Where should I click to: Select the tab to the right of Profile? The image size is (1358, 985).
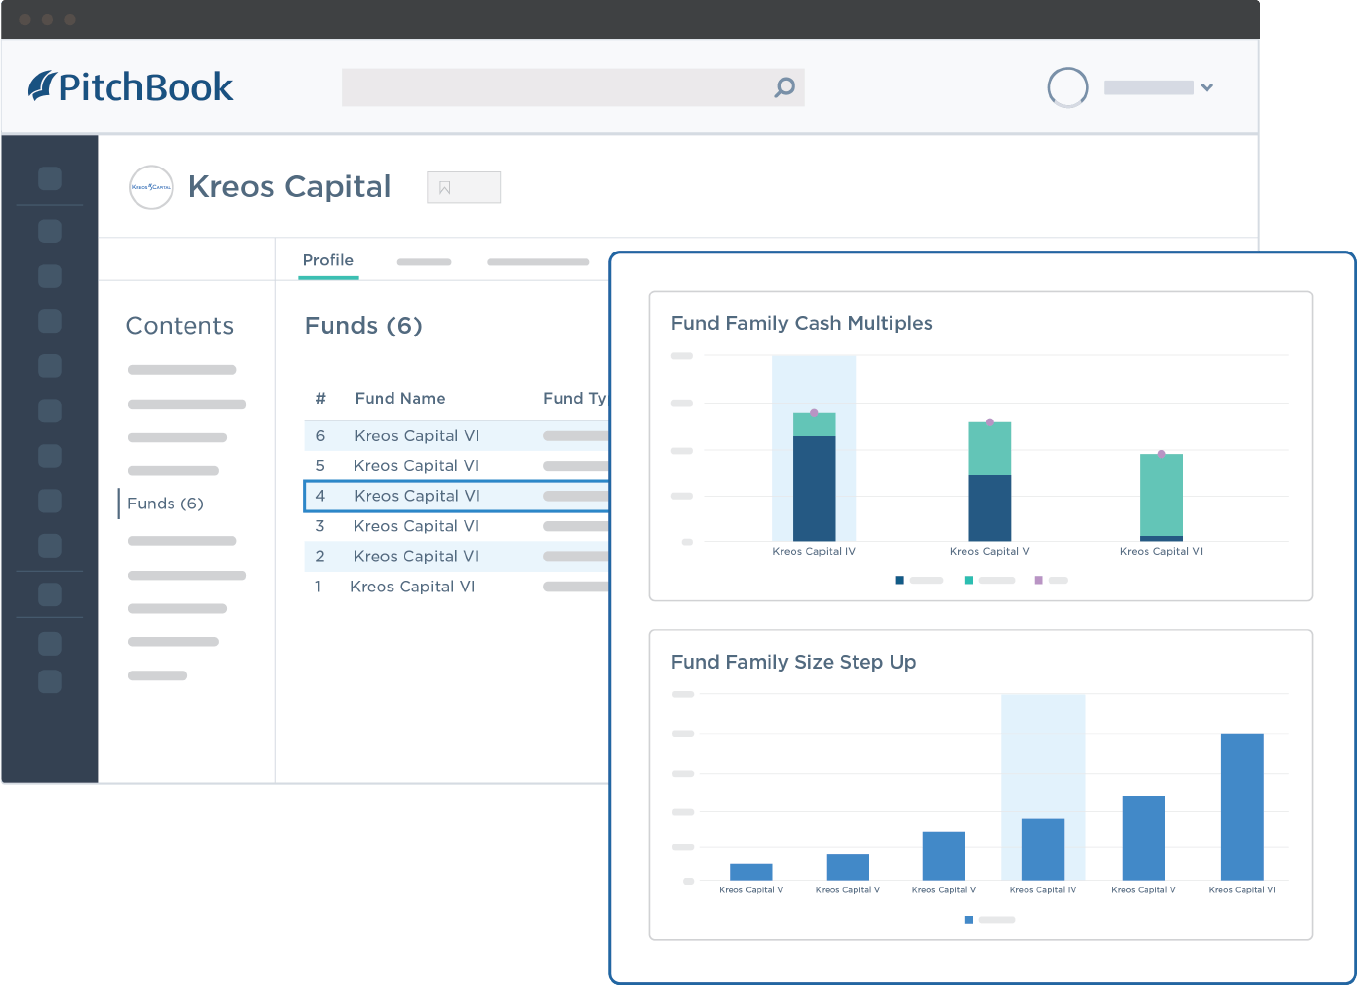point(424,261)
